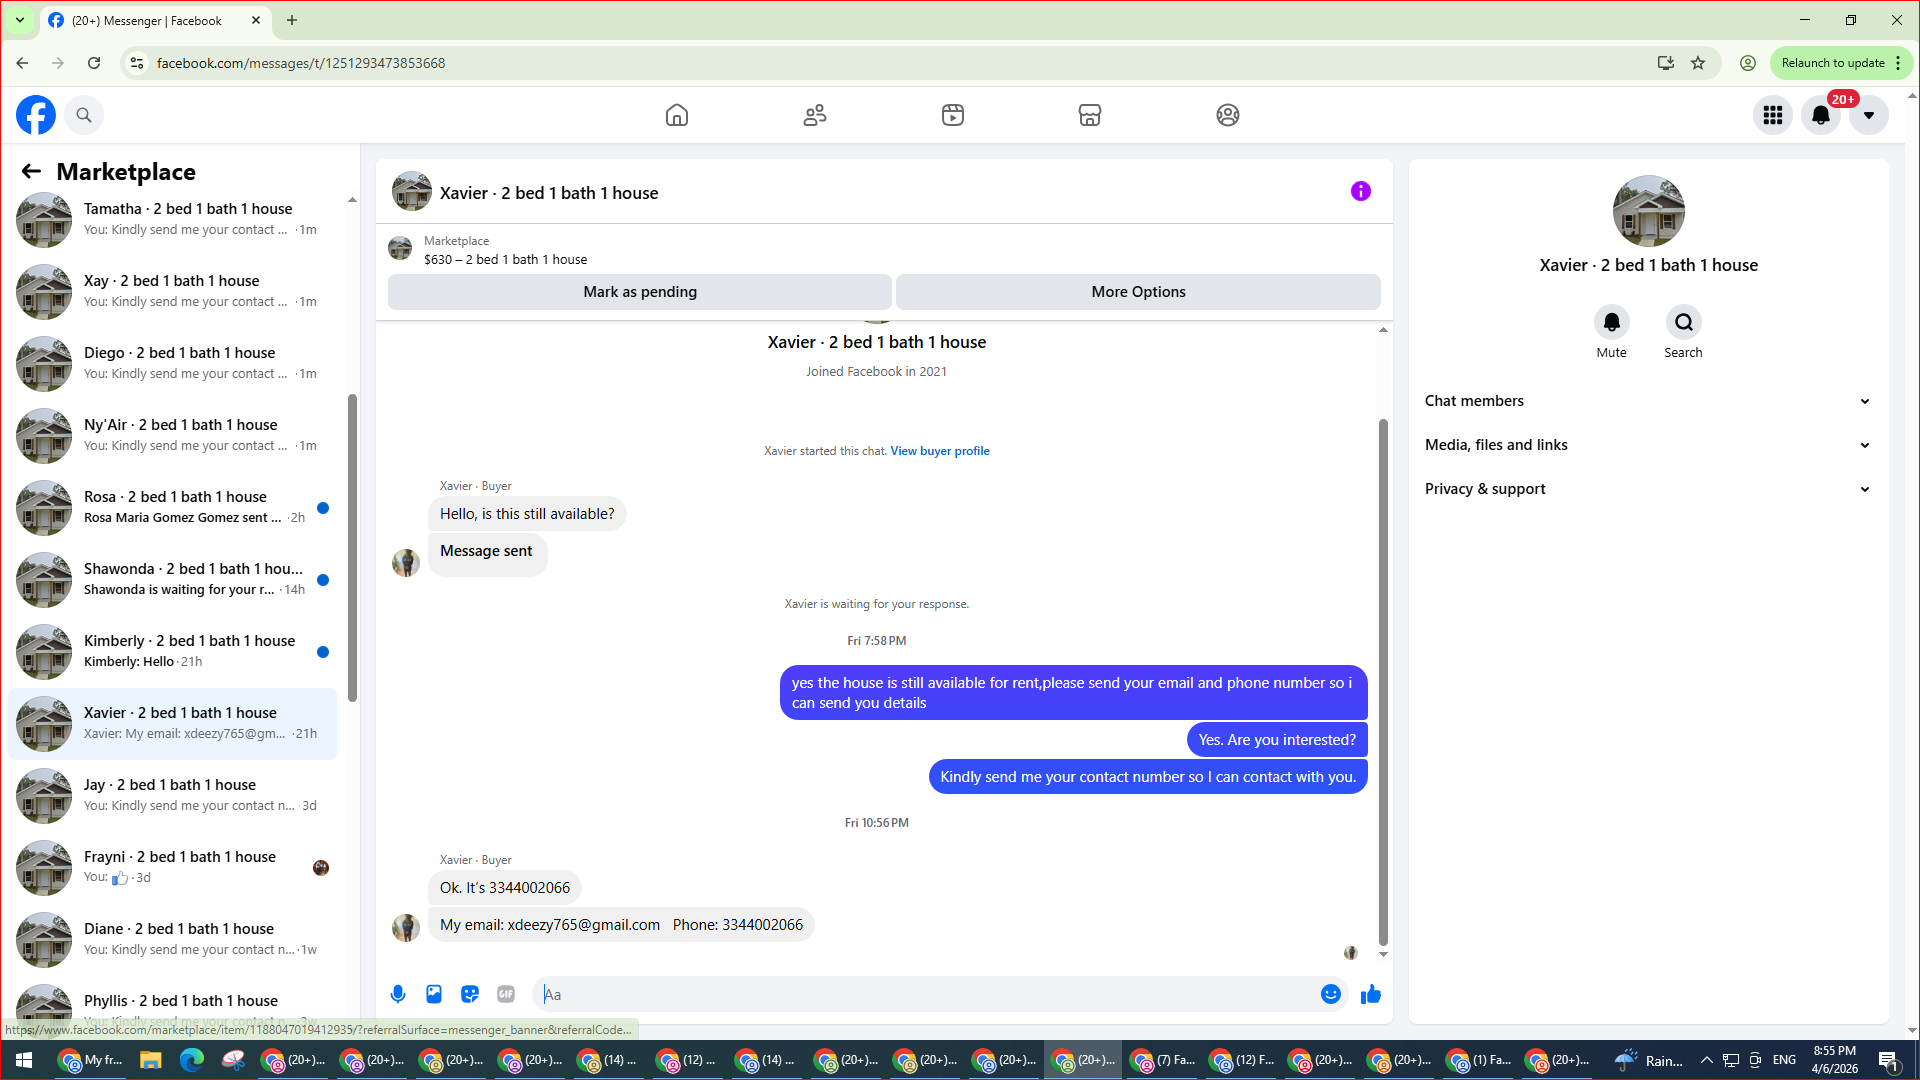Image resolution: width=1920 pixels, height=1080 pixels.
Task: Open the Rosa conversation
Action: click(173, 507)
